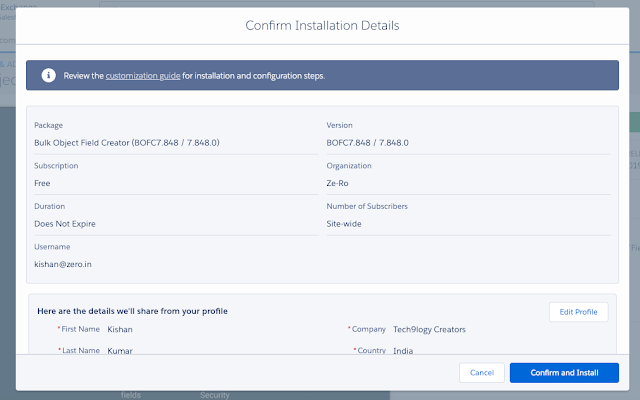
Task: Click the Country value India
Action: pos(403,351)
